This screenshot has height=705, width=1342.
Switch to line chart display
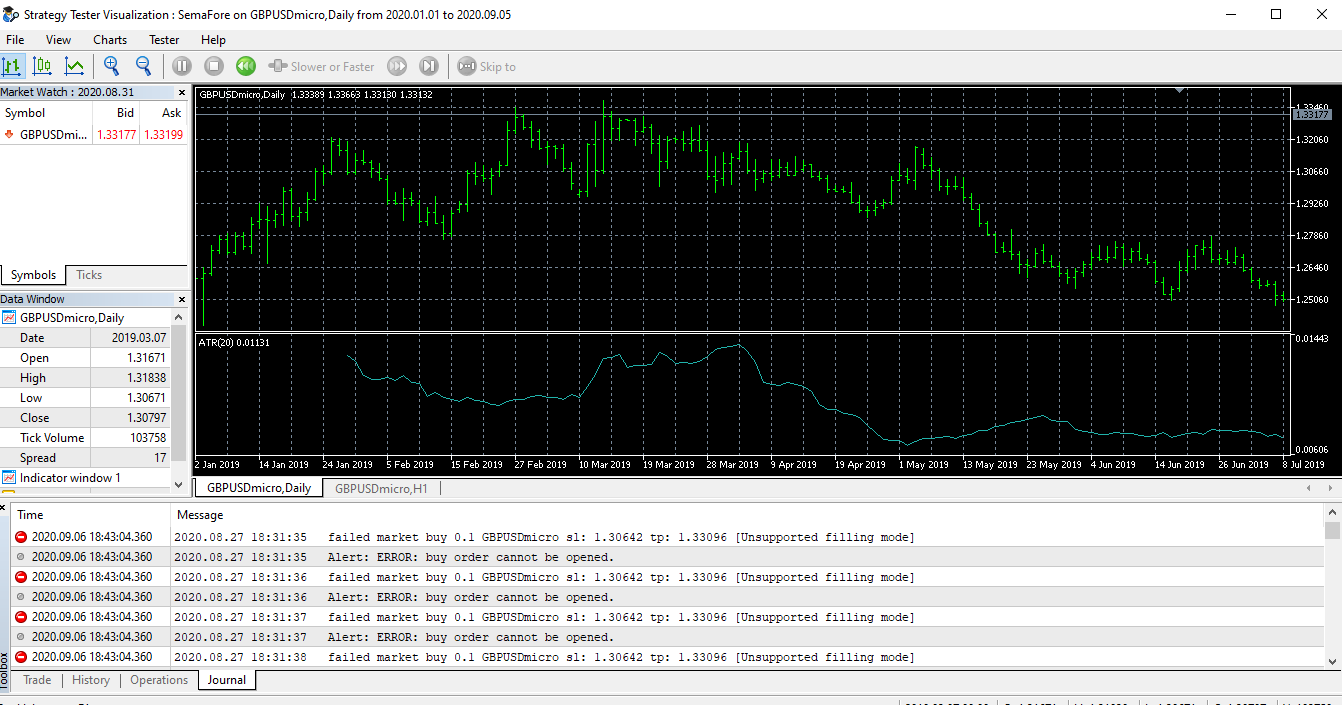pyautogui.click(x=72, y=66)
